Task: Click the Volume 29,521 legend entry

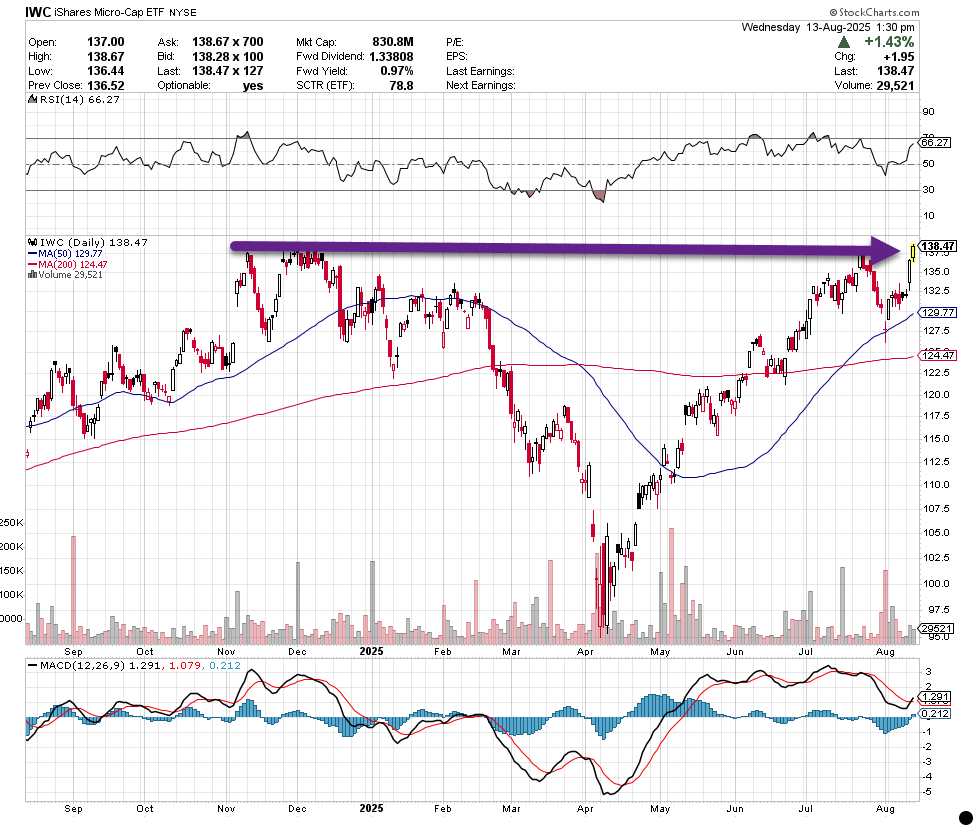Action: pos(70,275)
